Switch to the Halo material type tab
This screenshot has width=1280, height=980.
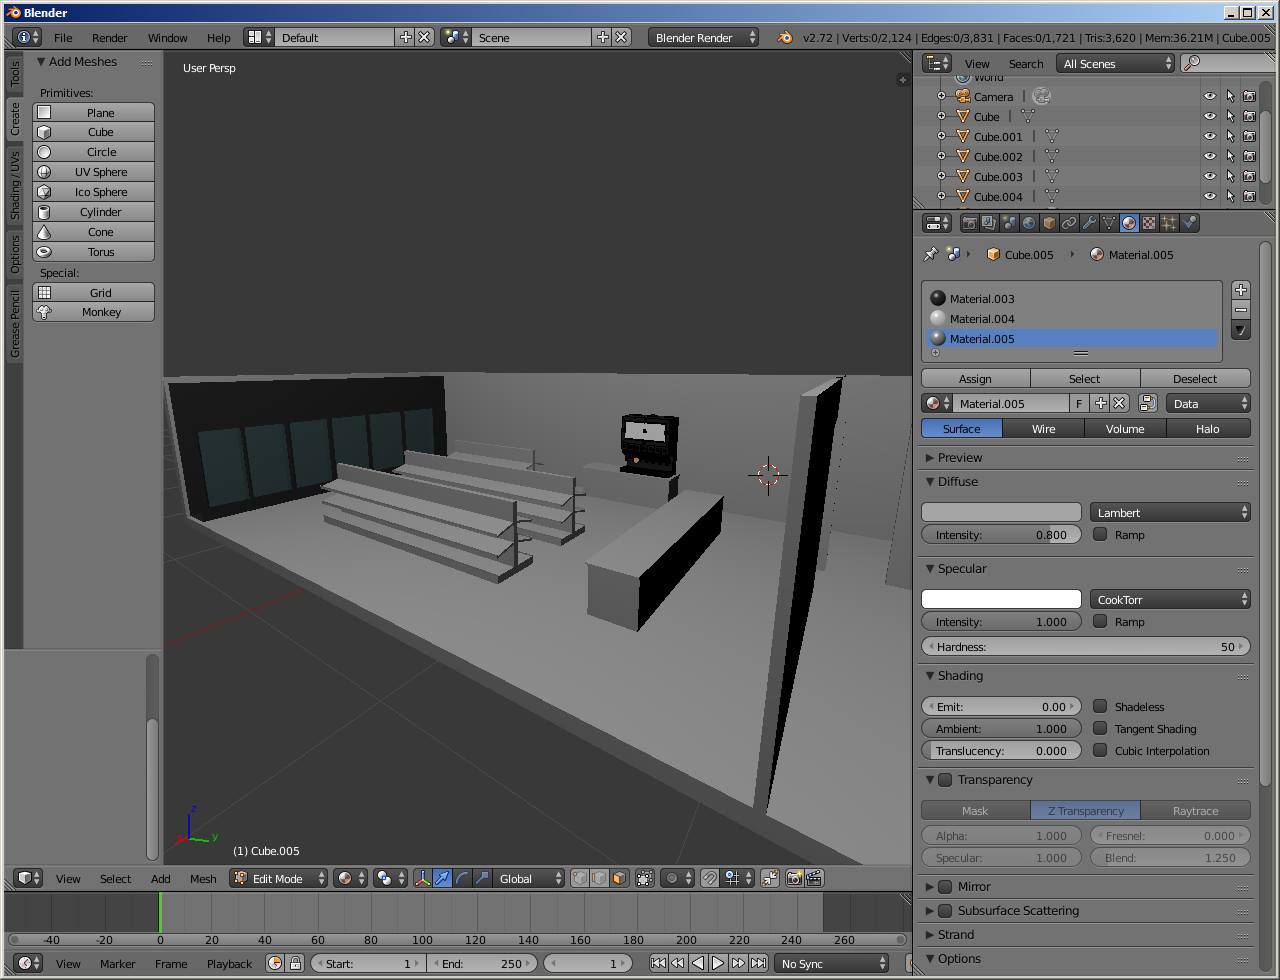[1207, 428]
